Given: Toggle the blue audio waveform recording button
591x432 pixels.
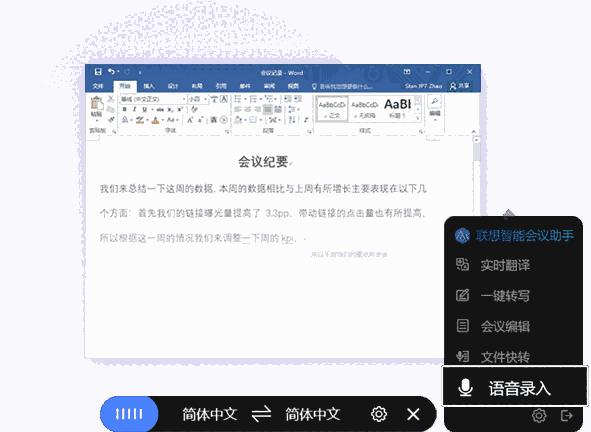Looking at the screenshot, I should 129,414.
